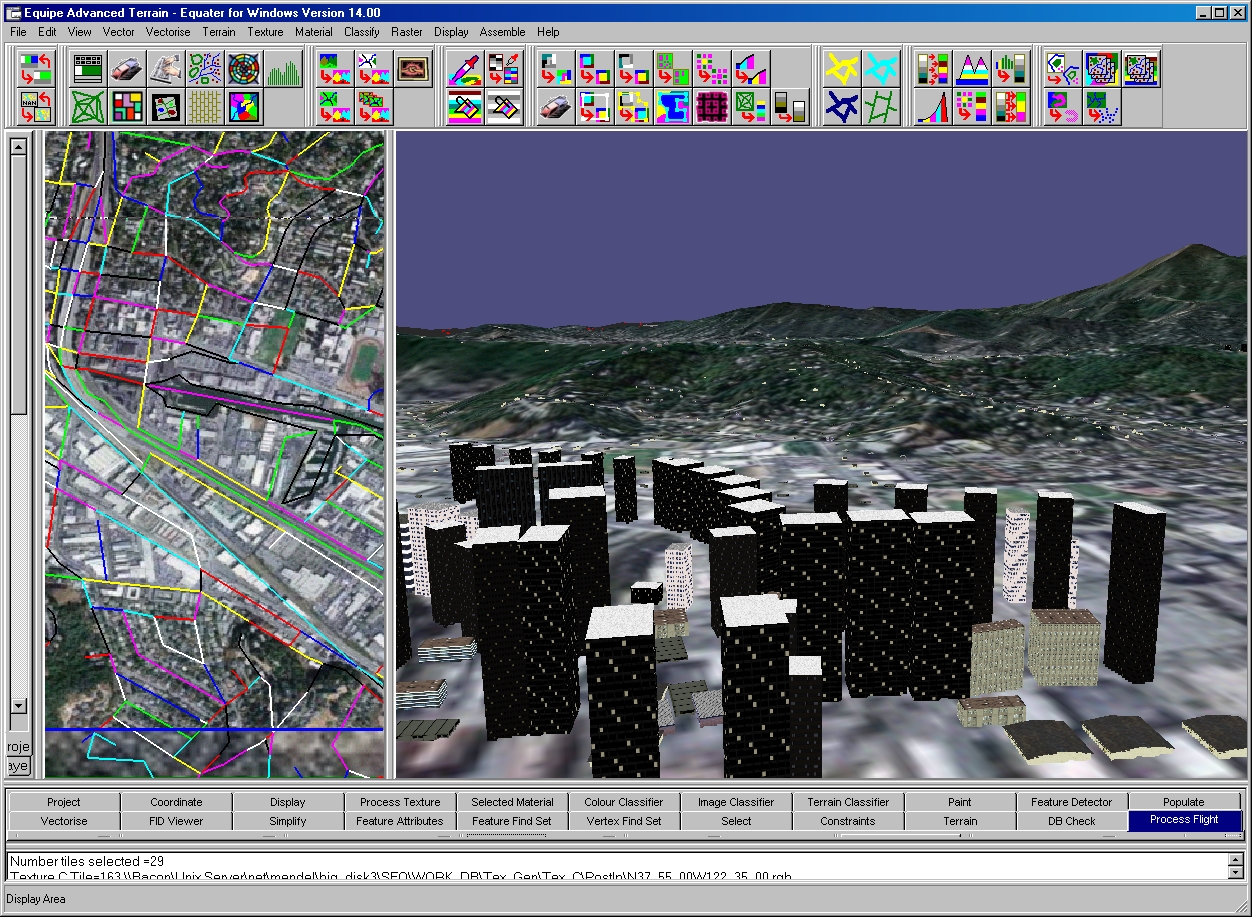Screen dimensions: 1252x917
Task: Click the circular colour web icon
Action: pos(244,69)
